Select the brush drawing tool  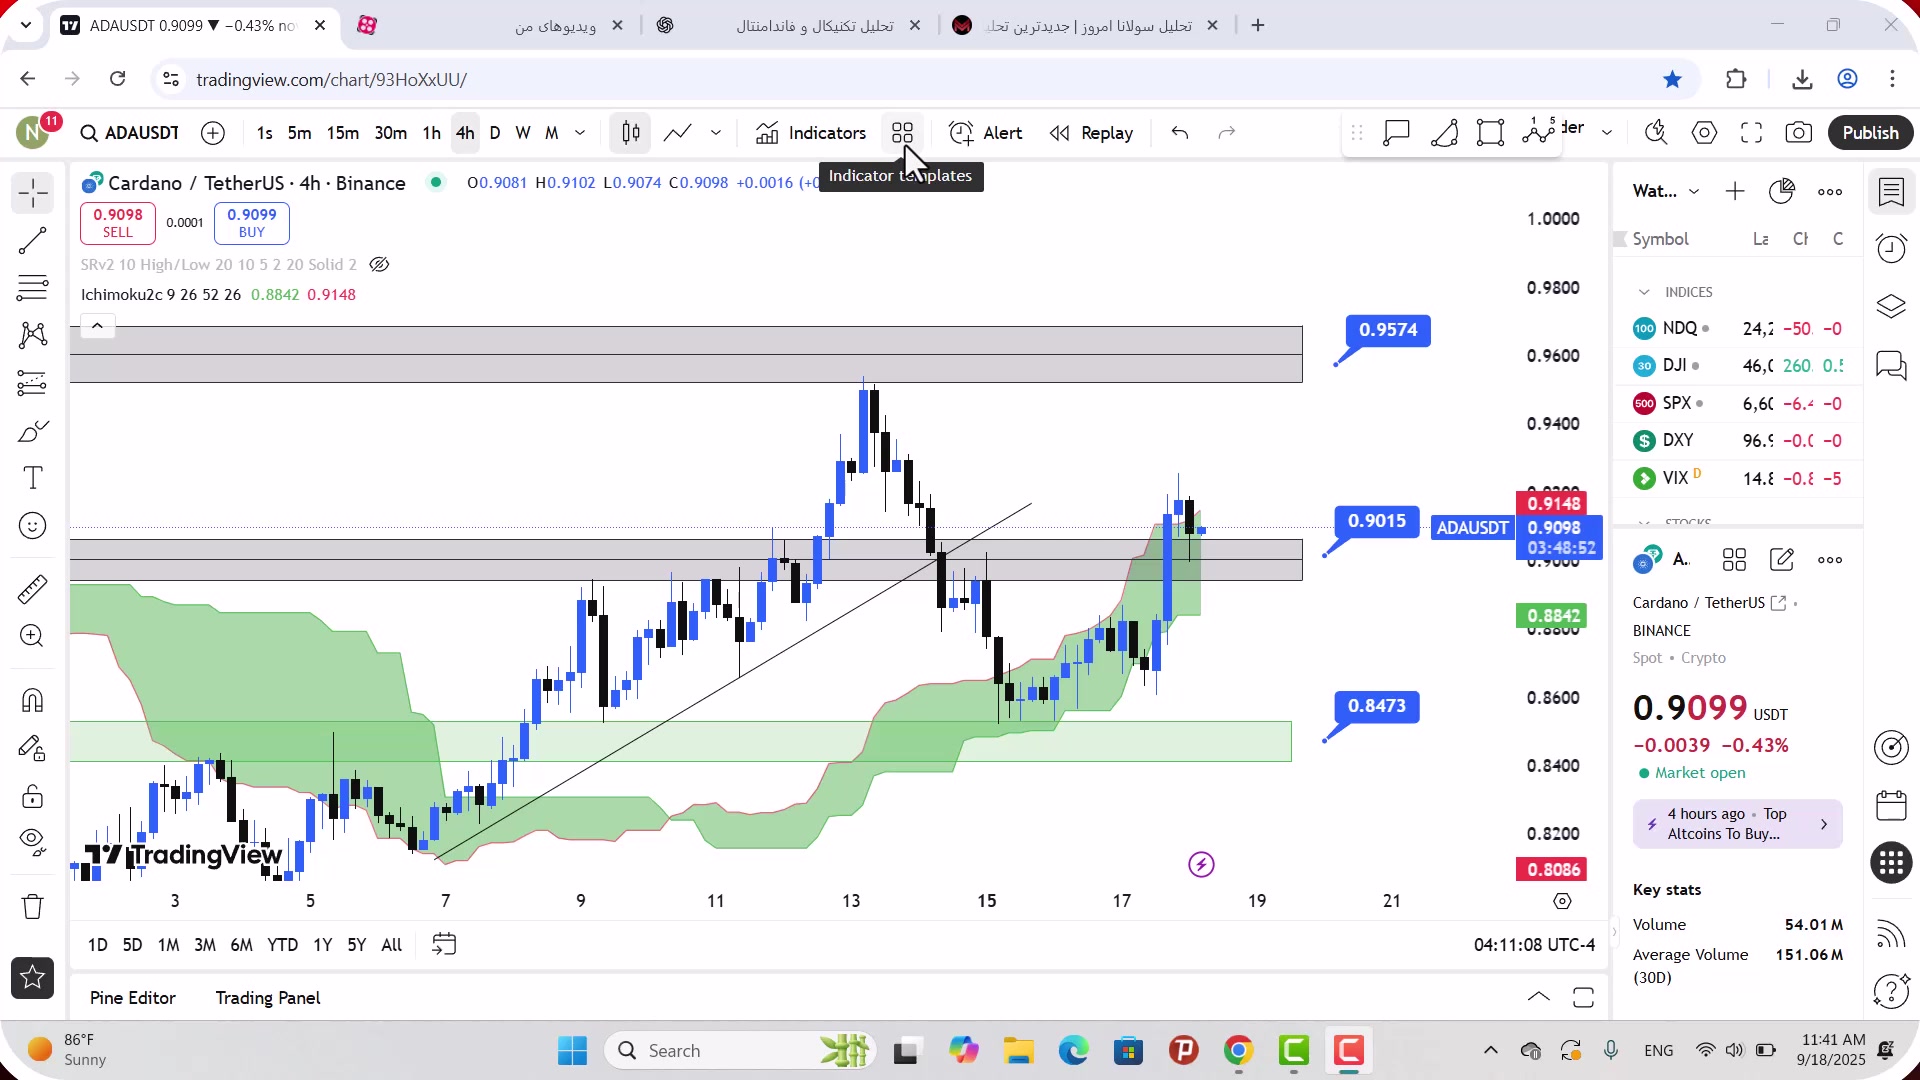tap(33, 431)
